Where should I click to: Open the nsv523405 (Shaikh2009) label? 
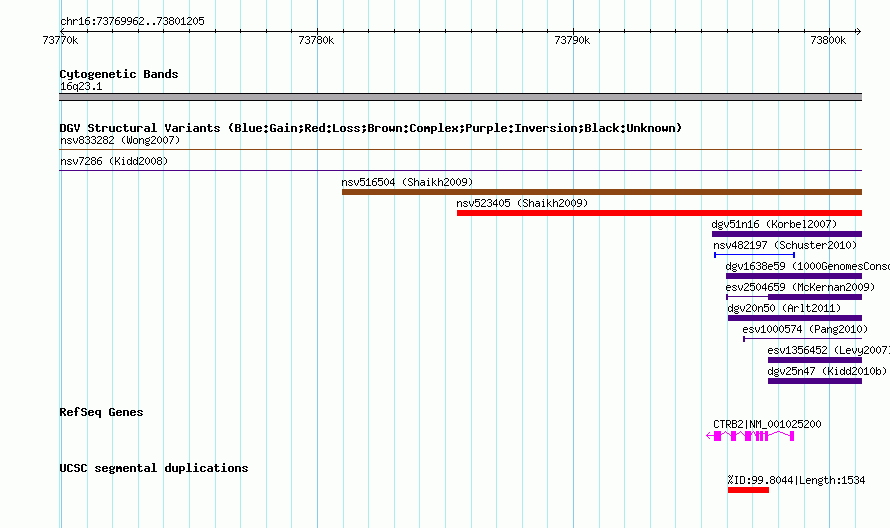coord(522,203)
